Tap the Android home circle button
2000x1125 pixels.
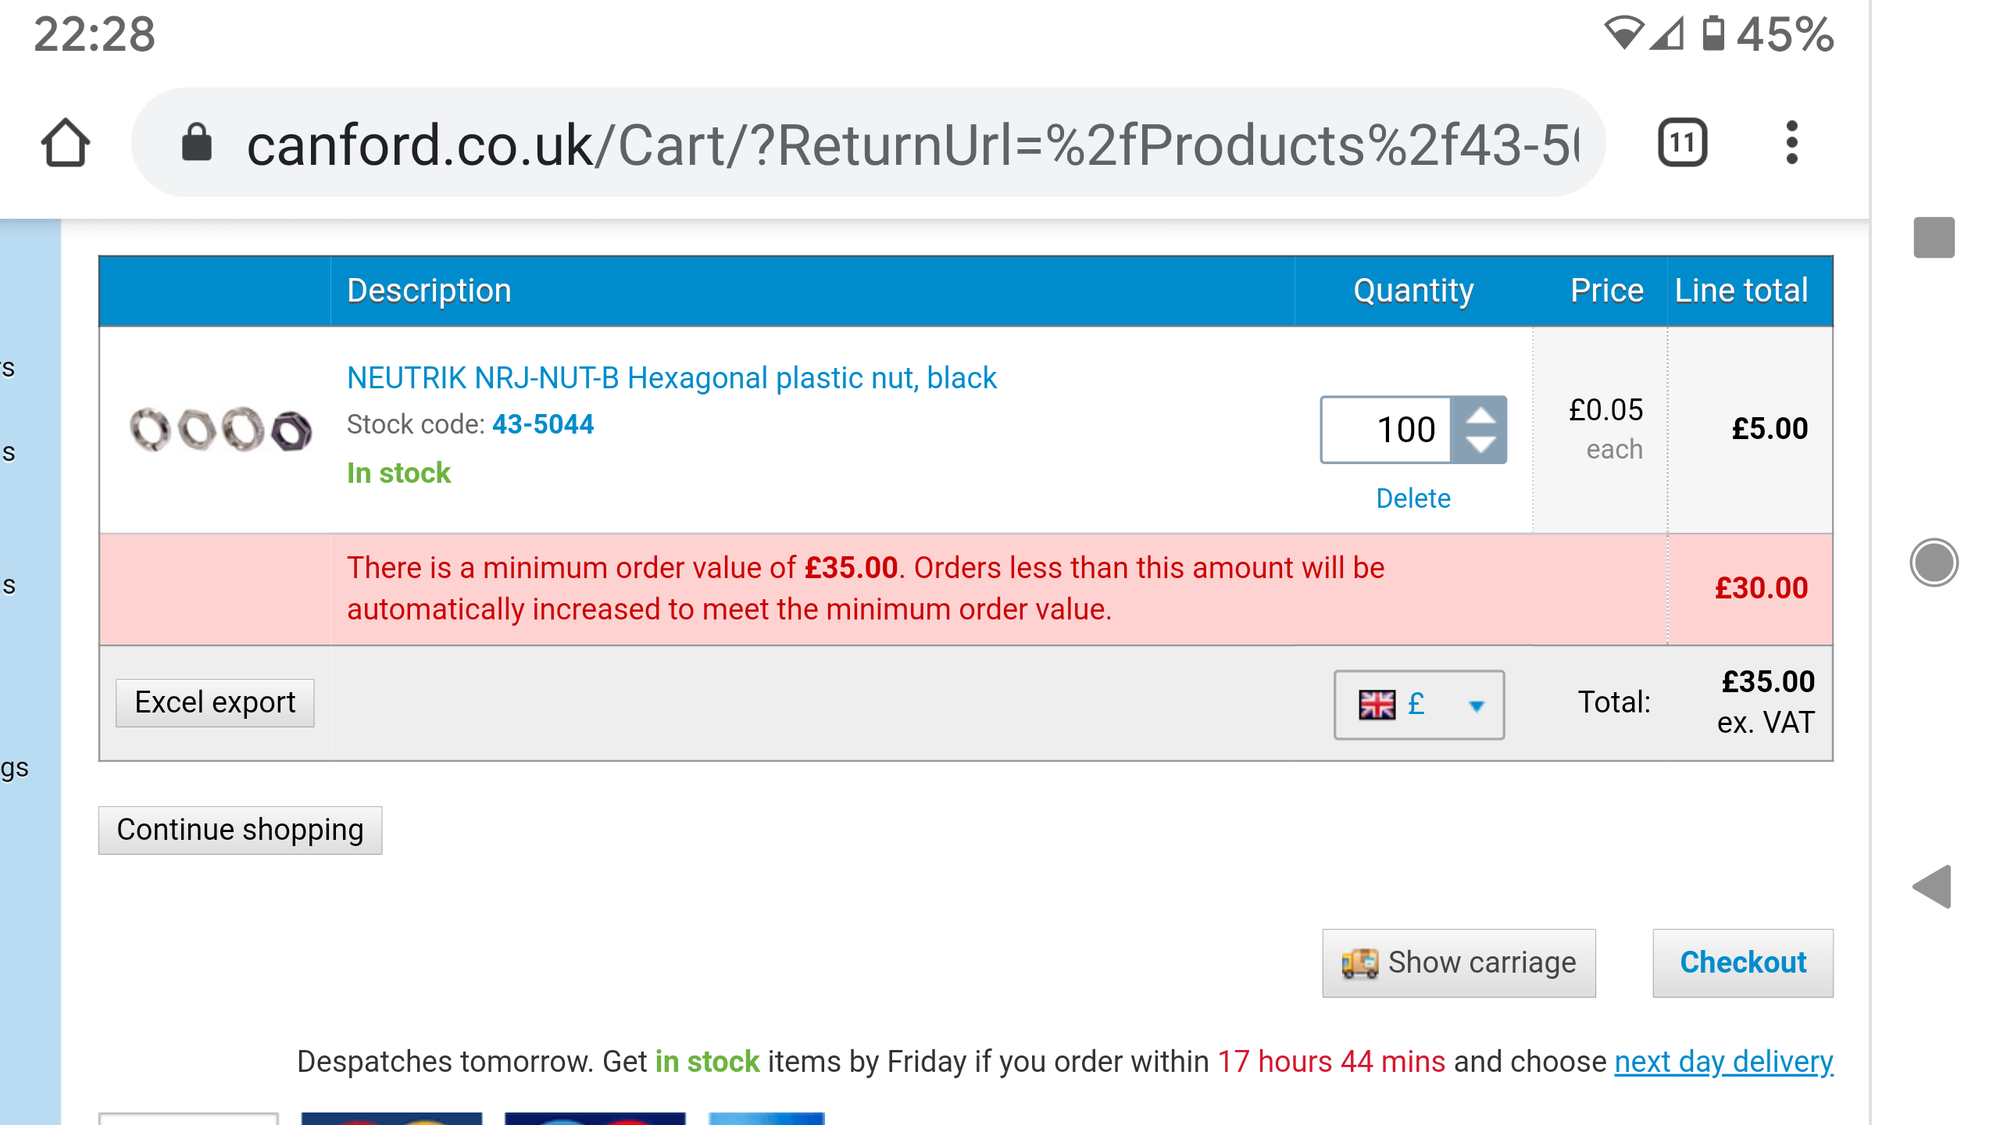click(1934, 562)
